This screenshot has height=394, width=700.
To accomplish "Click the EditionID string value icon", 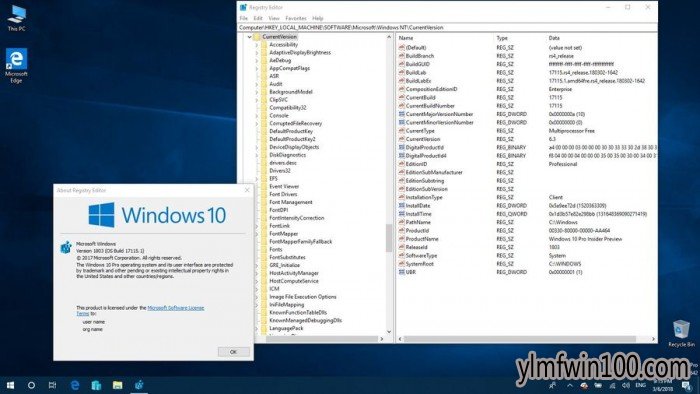I will click(401, 164).
